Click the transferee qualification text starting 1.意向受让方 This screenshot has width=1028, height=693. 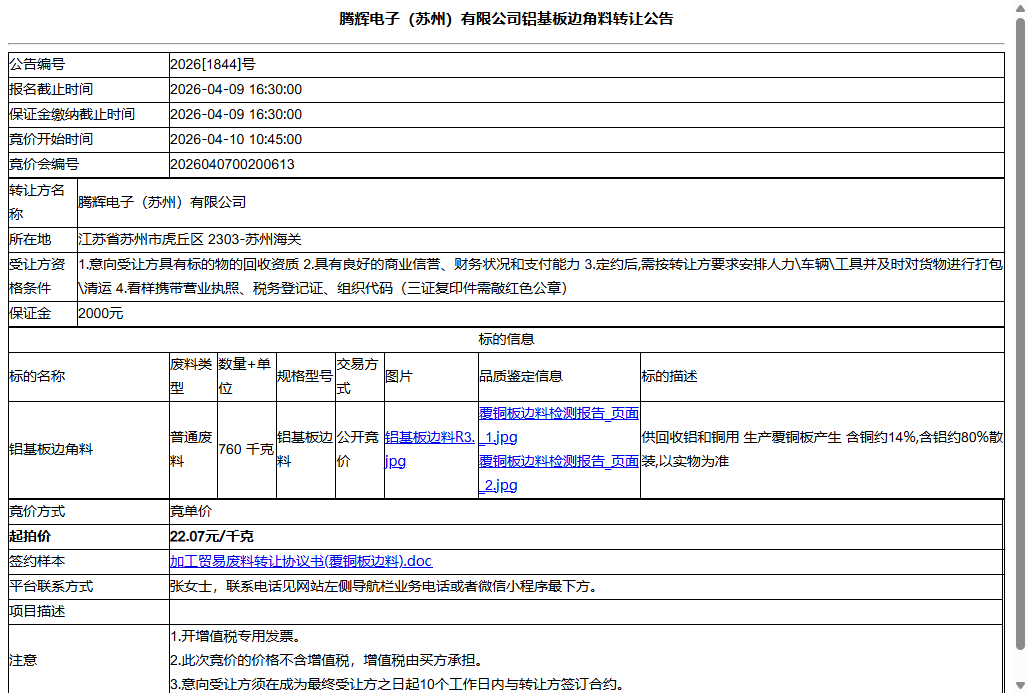pos(540,277)
